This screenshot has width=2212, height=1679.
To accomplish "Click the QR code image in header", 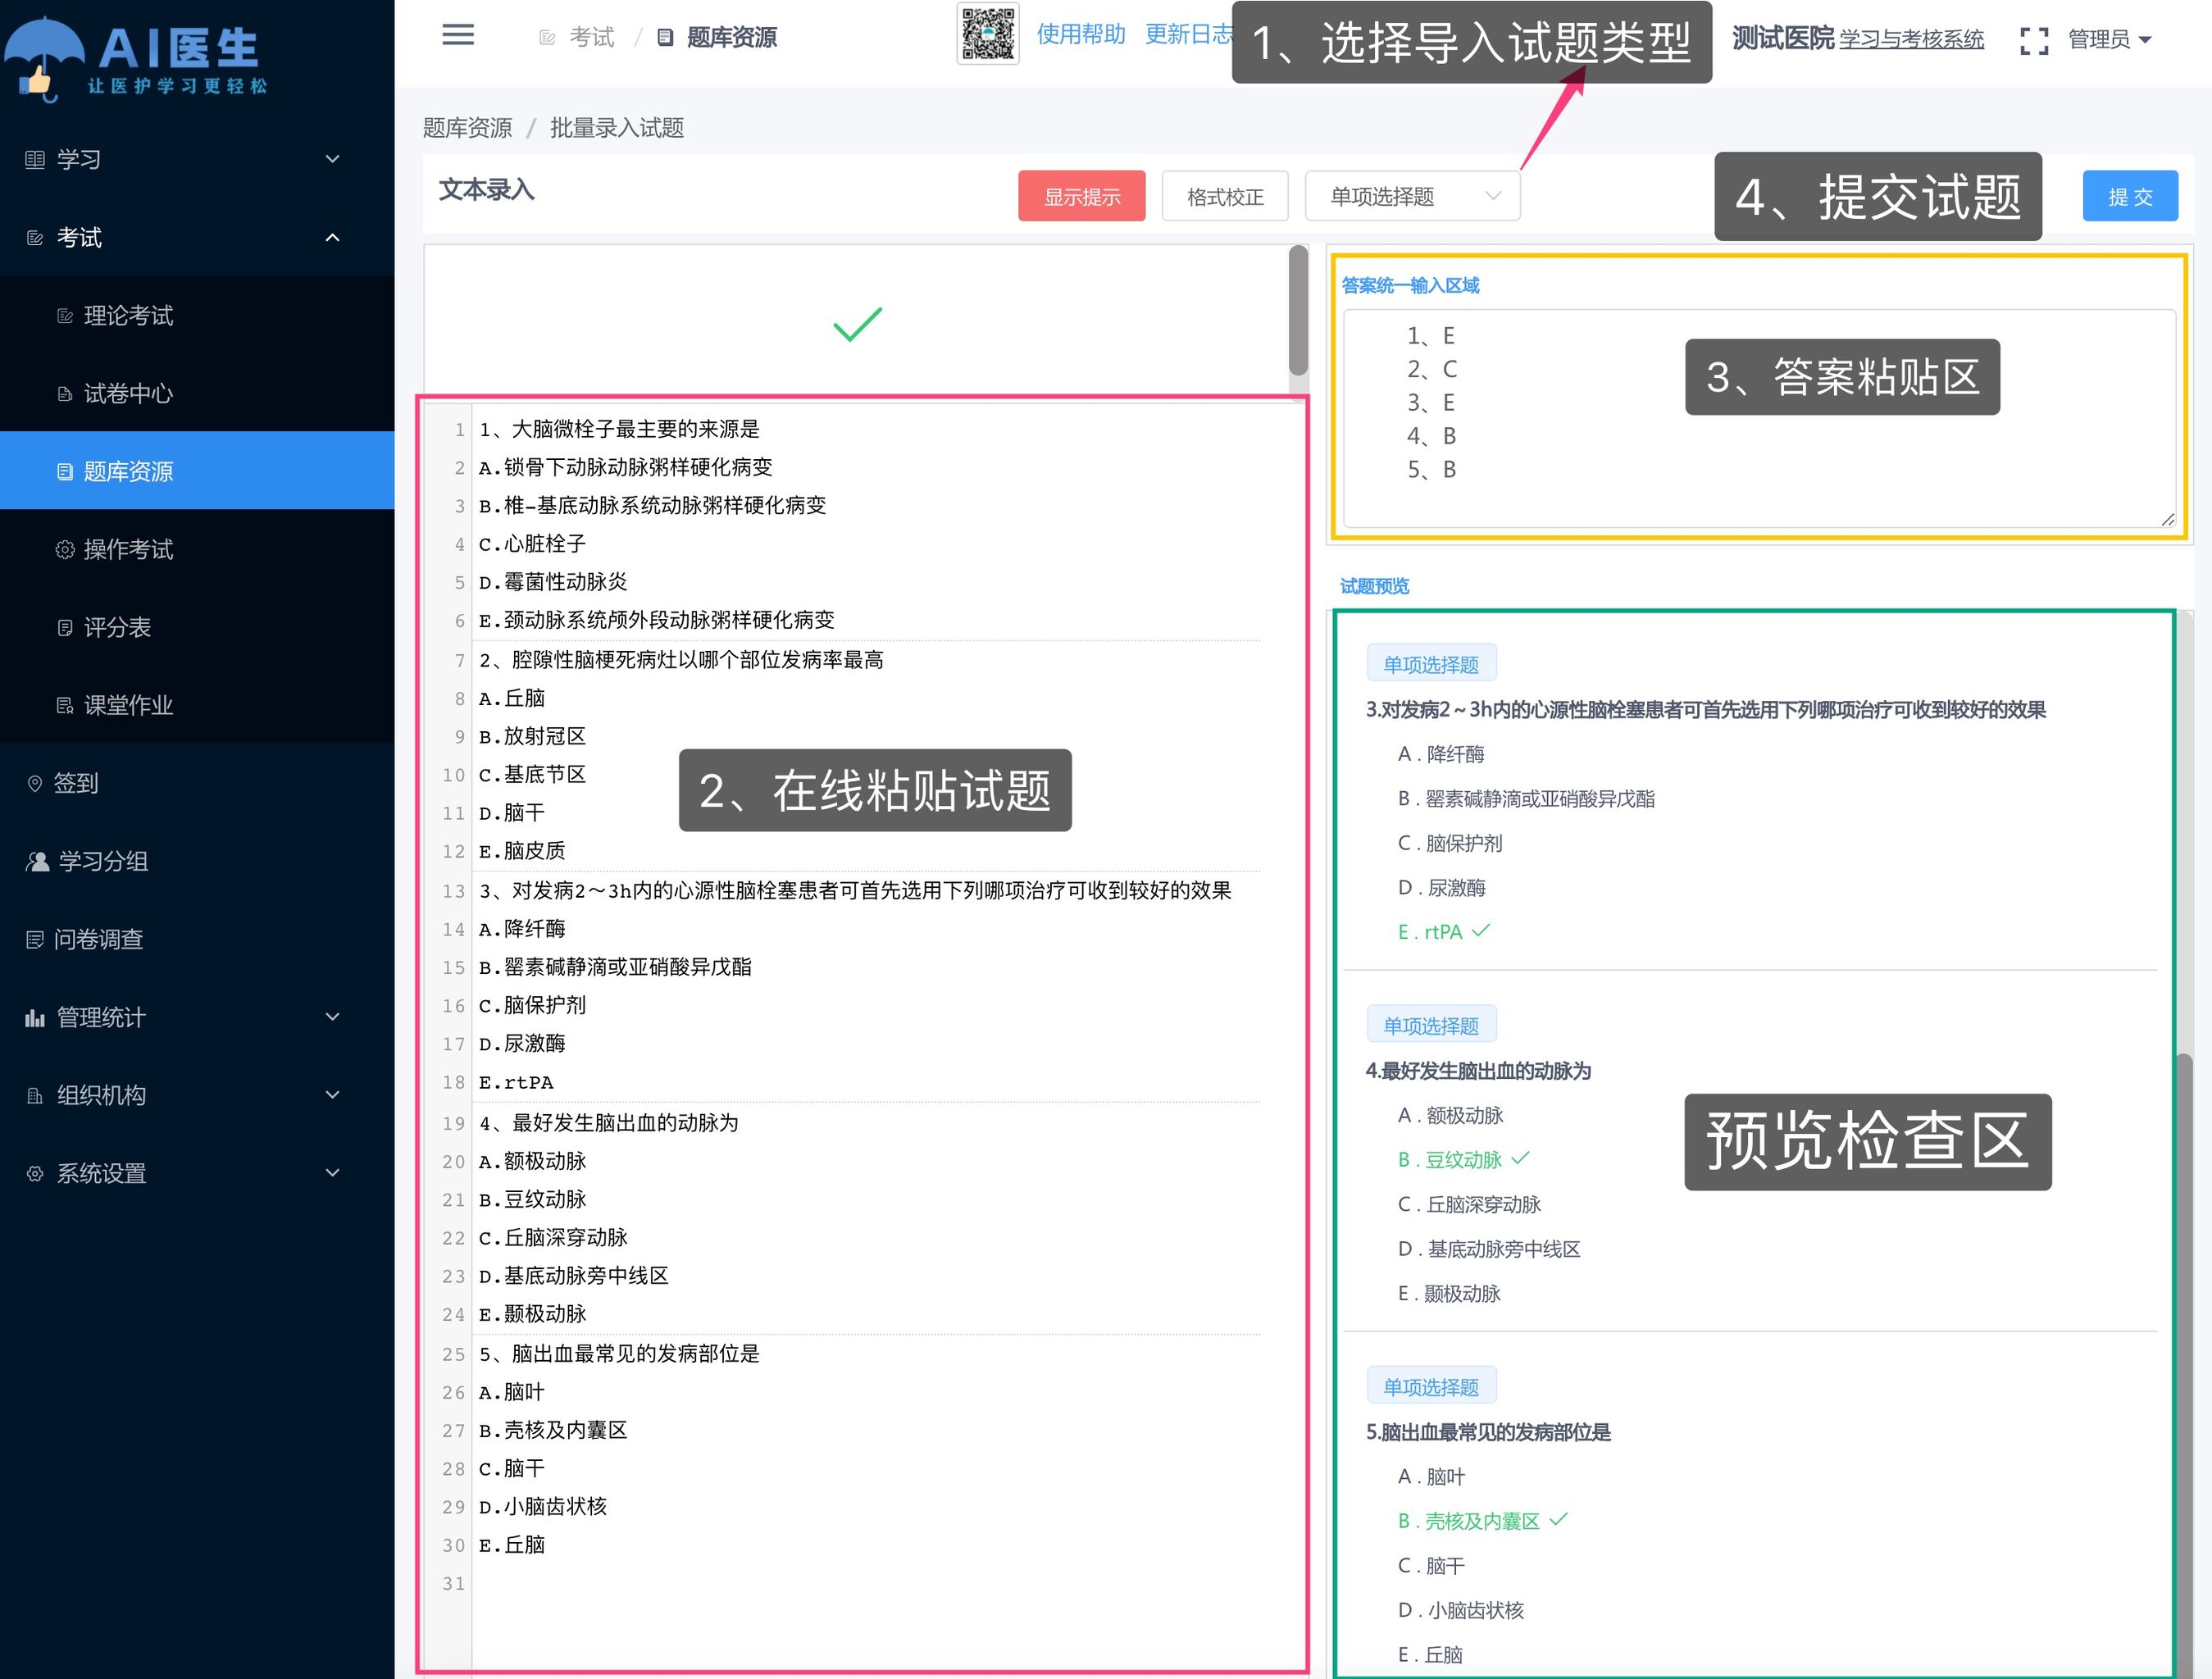I will pyautogui.click(x=988, y=34).
